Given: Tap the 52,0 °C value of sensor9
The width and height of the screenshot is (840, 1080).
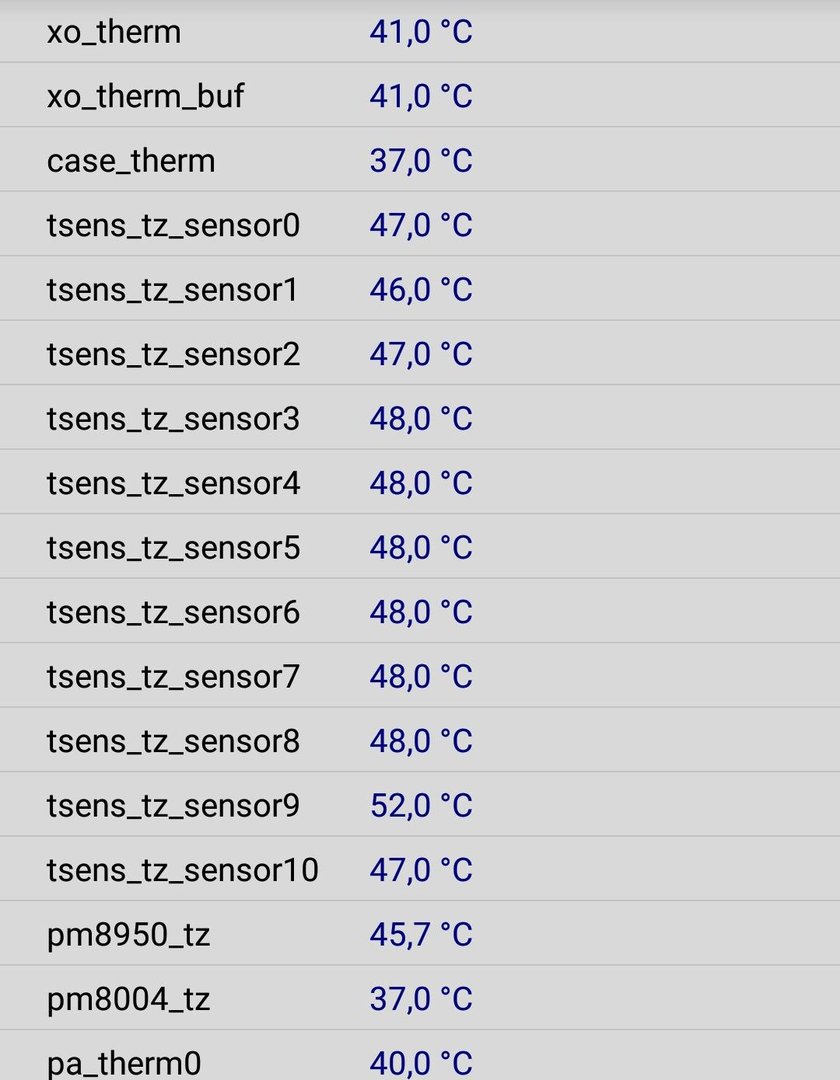Looking at the screenshot, I should [x=421, y=805].
